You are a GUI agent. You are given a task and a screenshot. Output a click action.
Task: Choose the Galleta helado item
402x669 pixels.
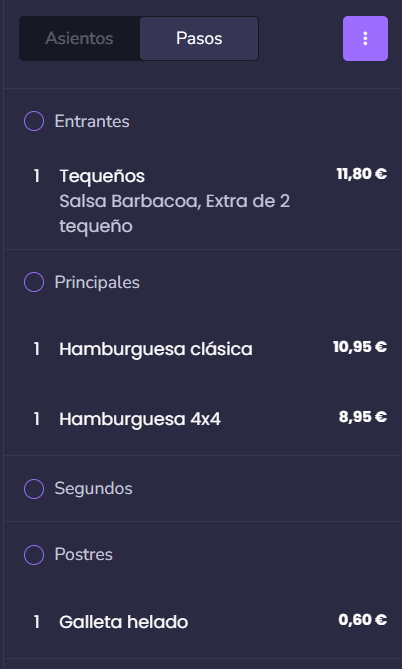pyautogui.click(x=203, y=622)
